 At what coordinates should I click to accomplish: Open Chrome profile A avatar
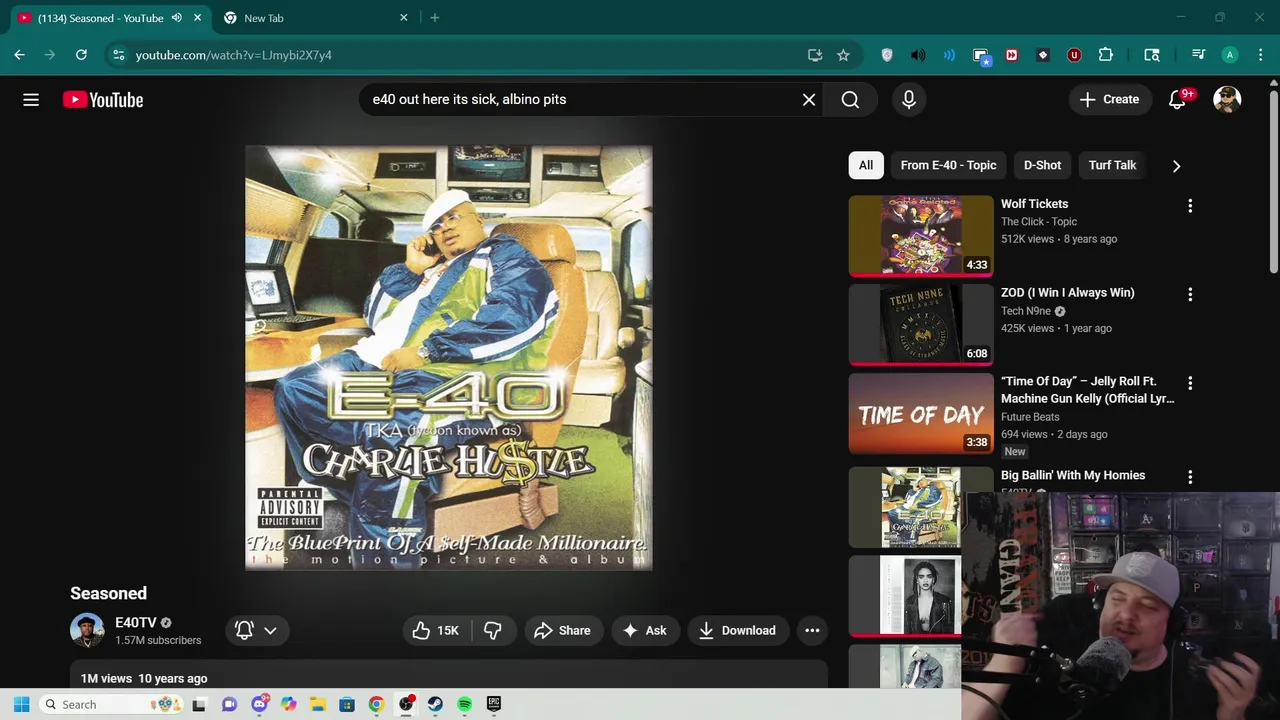(x=1230, y=55)
